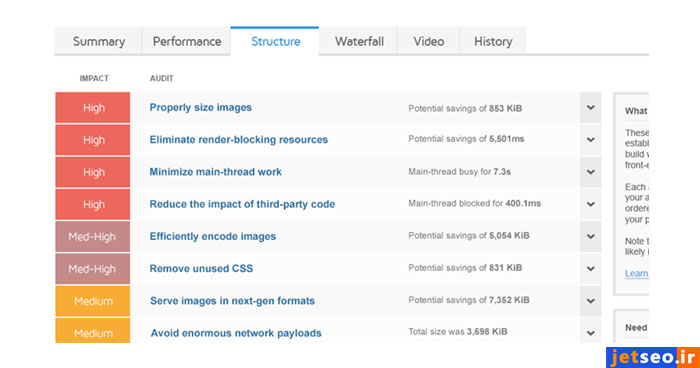This screenshot has height=368, width=700.
Task: Follow the Learn link in side panel
Action: coord(636,273)
